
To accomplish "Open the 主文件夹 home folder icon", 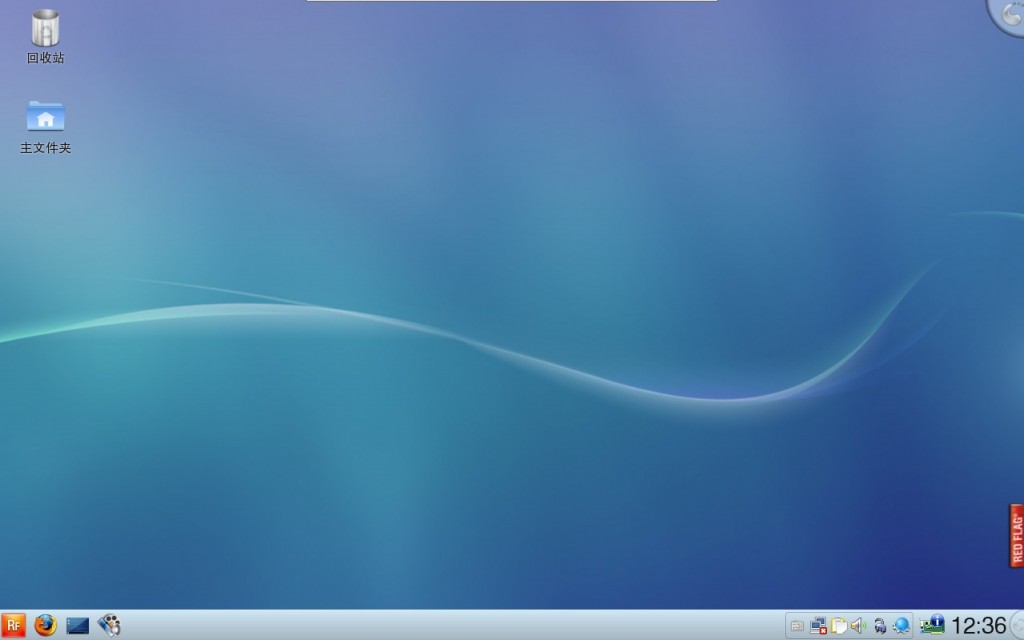I will coord(45,116).
